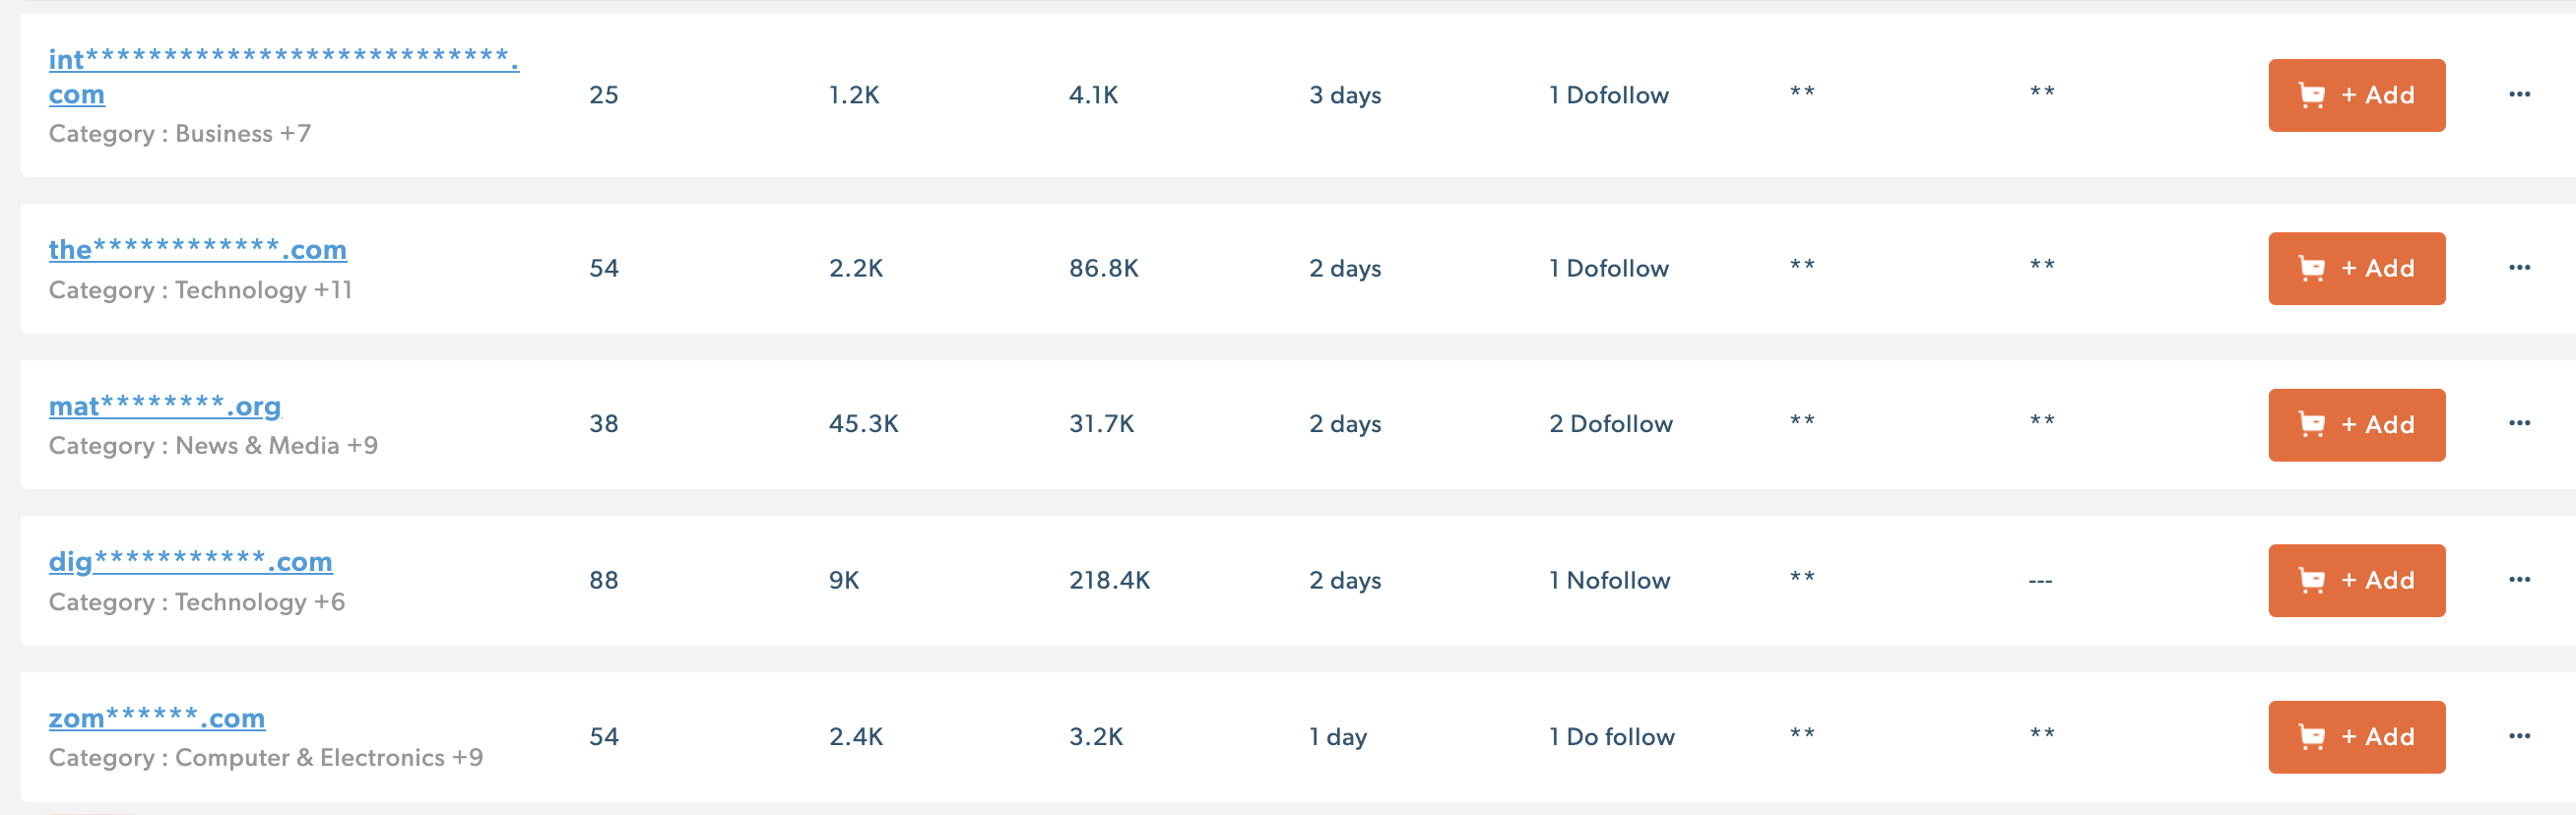Open the the***.com website link
This screenshot has width=2576, height=815.
[x=197, y=250]
